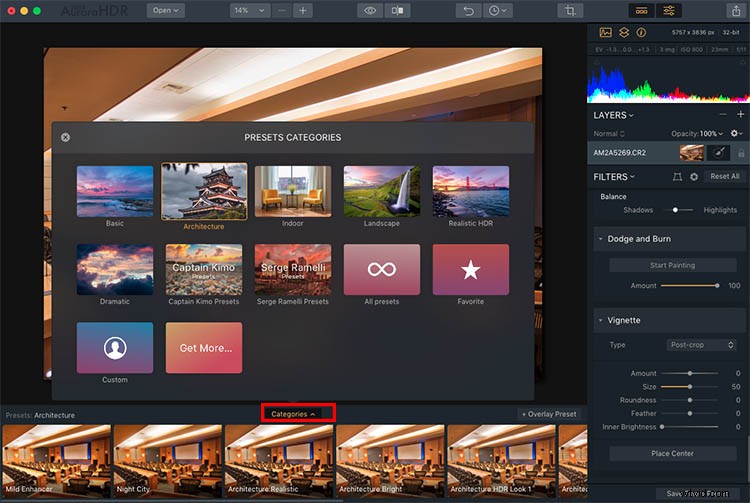Apply the Architecture Bright preset
This screenshot has width=750, height=503.
[390, 461]
